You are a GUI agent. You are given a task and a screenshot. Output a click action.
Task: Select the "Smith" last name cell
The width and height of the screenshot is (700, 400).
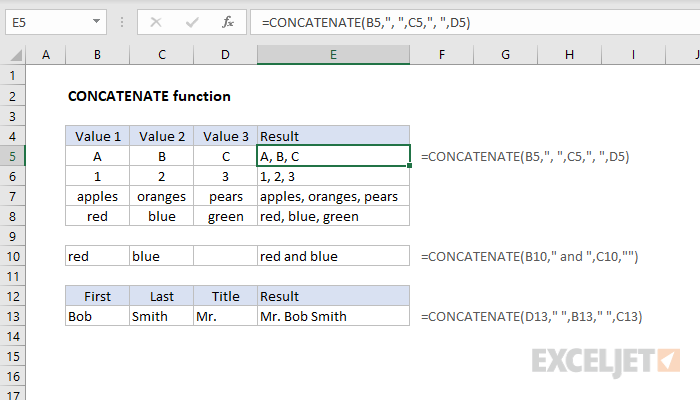pyautogui.click(x=160, y=316)
